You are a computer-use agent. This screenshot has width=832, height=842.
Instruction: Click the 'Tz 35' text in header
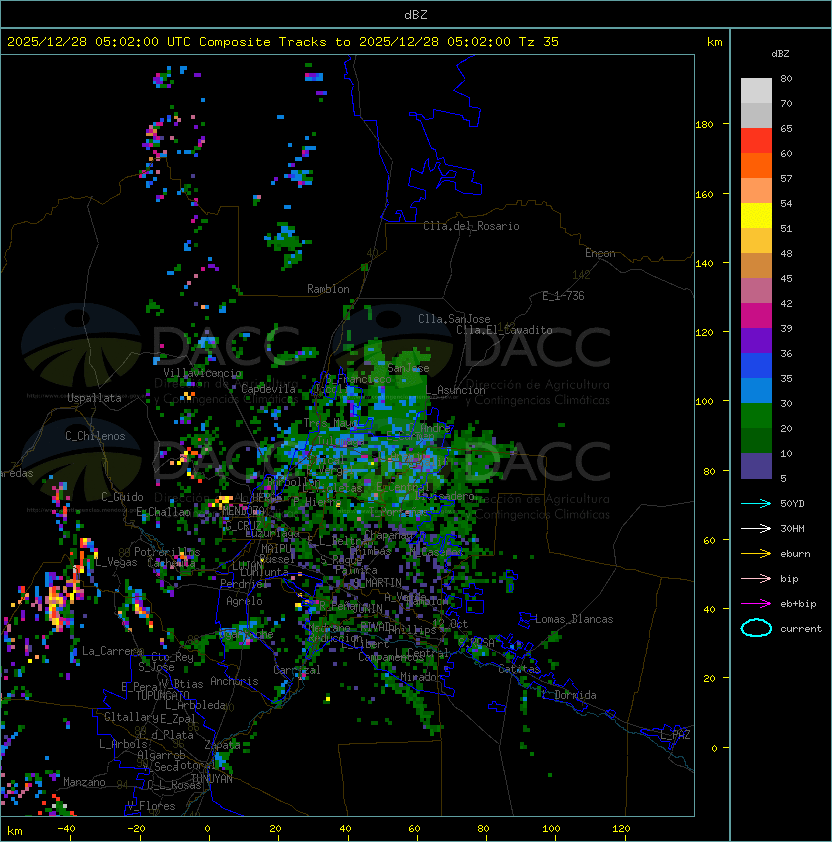539,42
